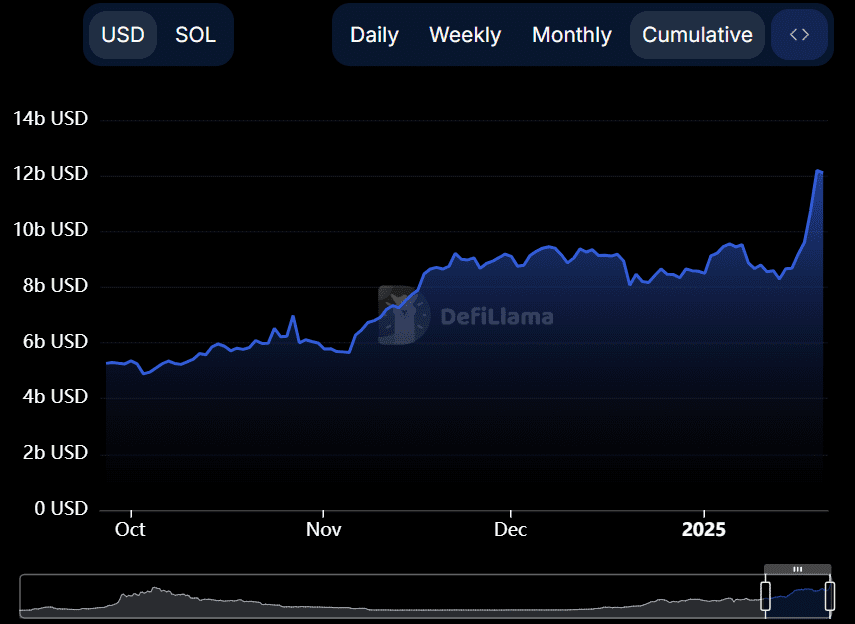Click the chart line near December
Viewport: 855px width, 624px height.
tap(511, 252)
